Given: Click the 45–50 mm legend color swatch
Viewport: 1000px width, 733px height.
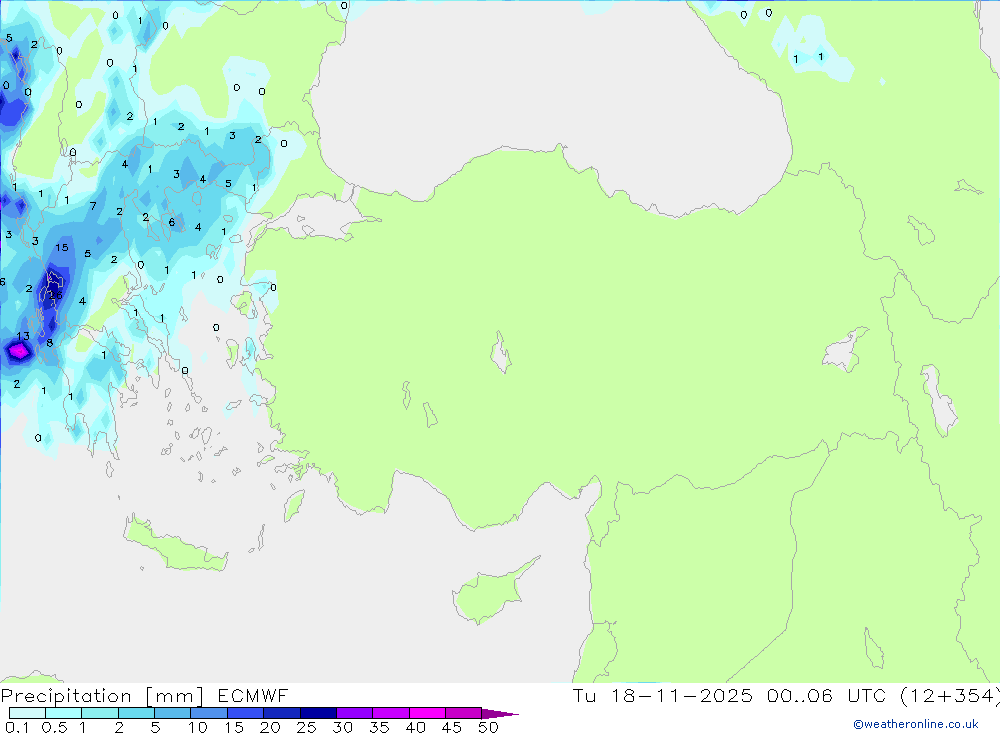Looking at the screenshot, I should (x=463, y=713).
